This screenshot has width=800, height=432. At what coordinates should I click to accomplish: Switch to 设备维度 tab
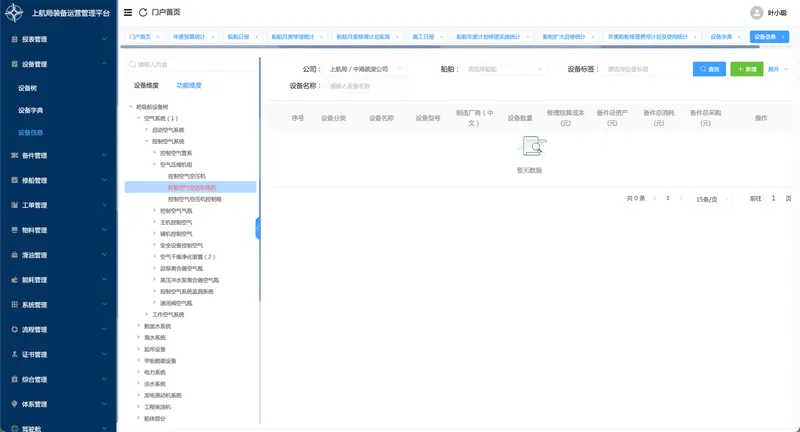[x=146, y=85]
